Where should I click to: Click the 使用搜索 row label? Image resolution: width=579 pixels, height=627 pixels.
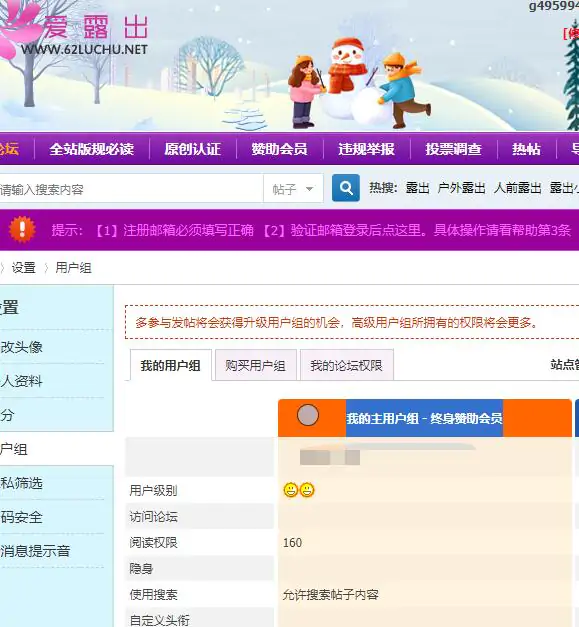[153, 594]
